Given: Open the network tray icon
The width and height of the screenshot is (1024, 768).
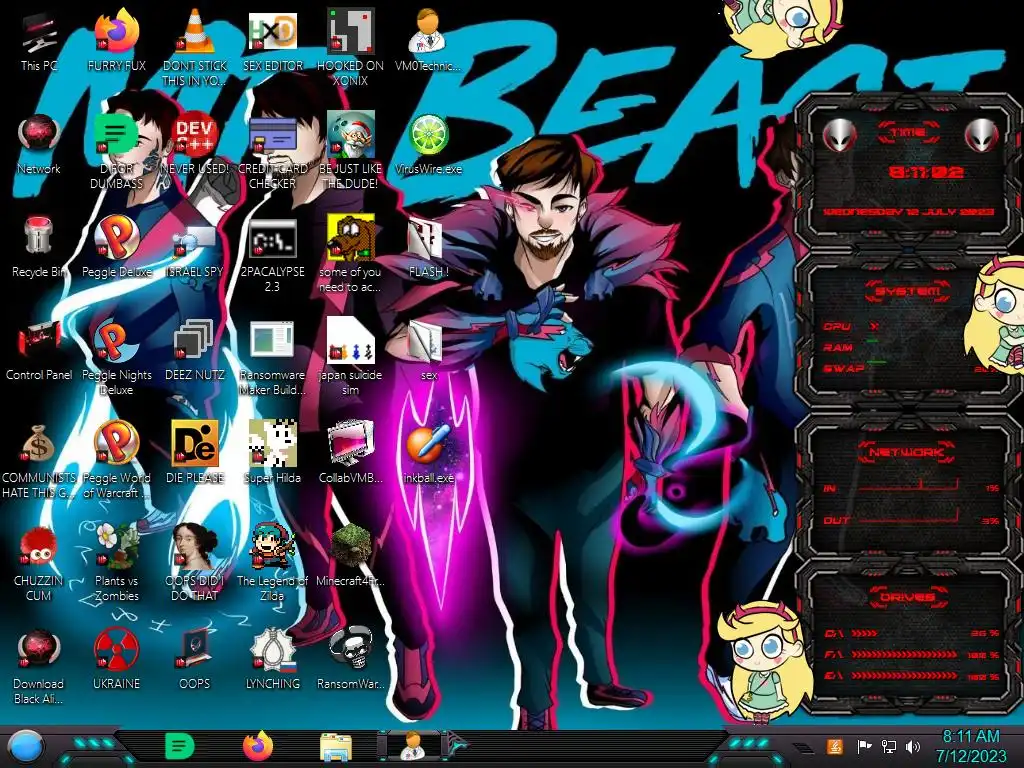Looking at the screenshot, I should [889, 746].
